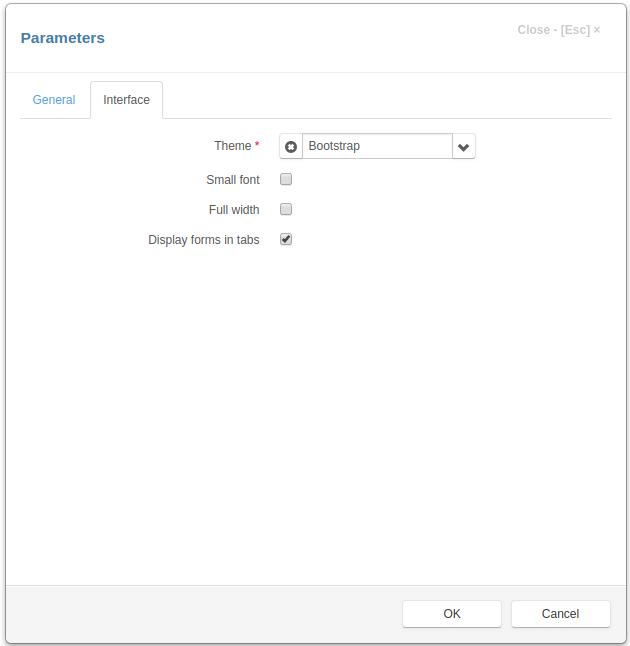Expand the Theme dropdown arrow
Image resolution: width=630 pixels, height=646 pixels.
(464, 146)
